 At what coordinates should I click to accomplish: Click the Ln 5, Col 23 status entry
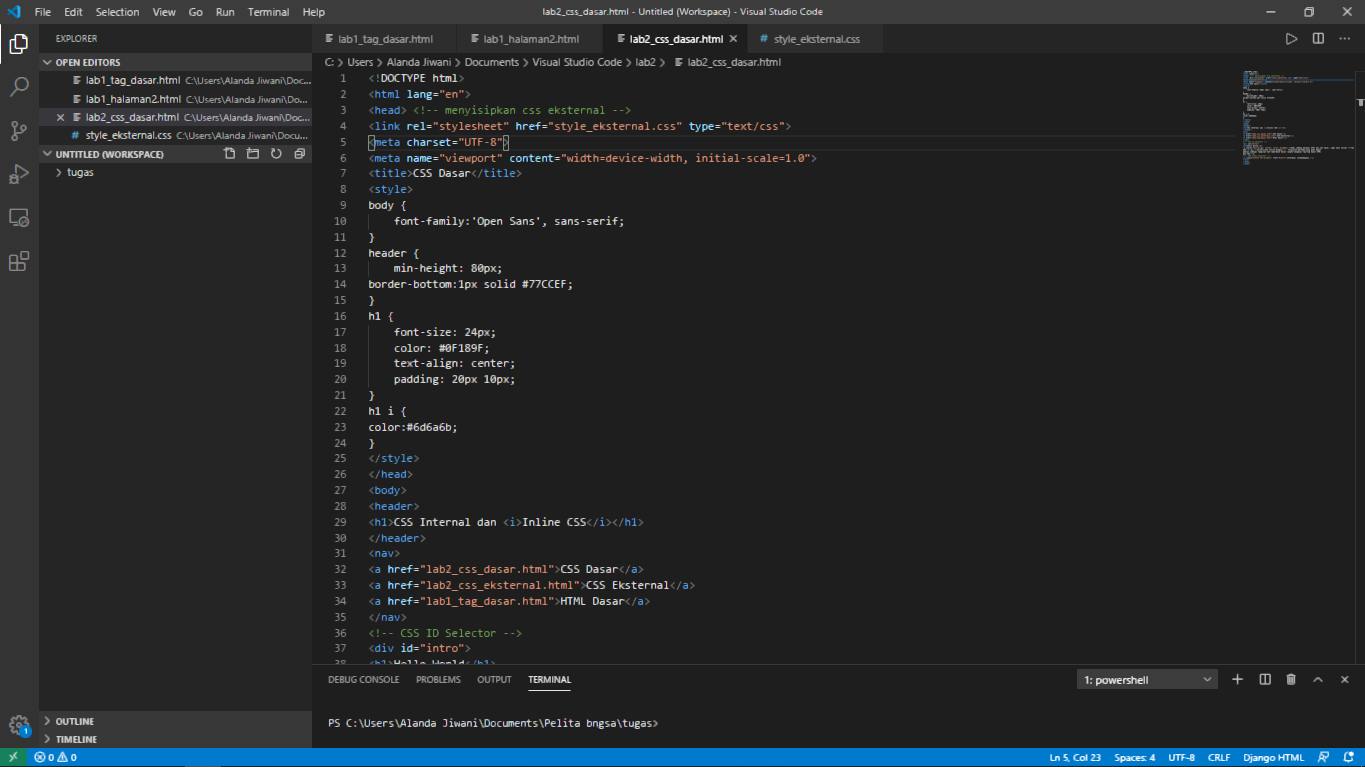(x=1075, y=757)
